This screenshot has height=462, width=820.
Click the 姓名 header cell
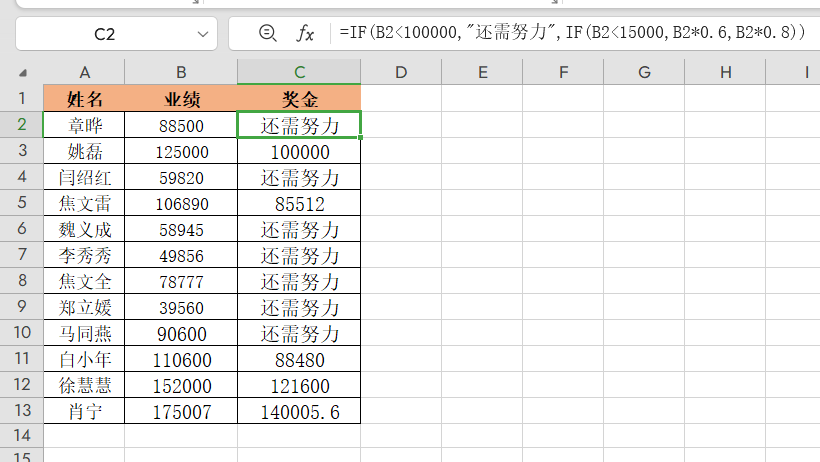[x=84, y=98]
